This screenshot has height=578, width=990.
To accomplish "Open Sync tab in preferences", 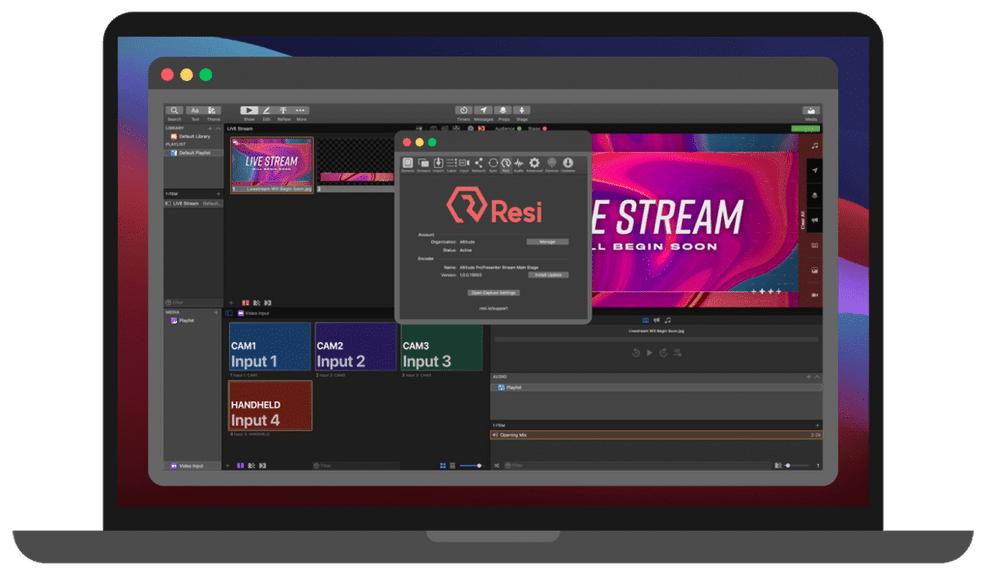I will click(x=493, y=164).
